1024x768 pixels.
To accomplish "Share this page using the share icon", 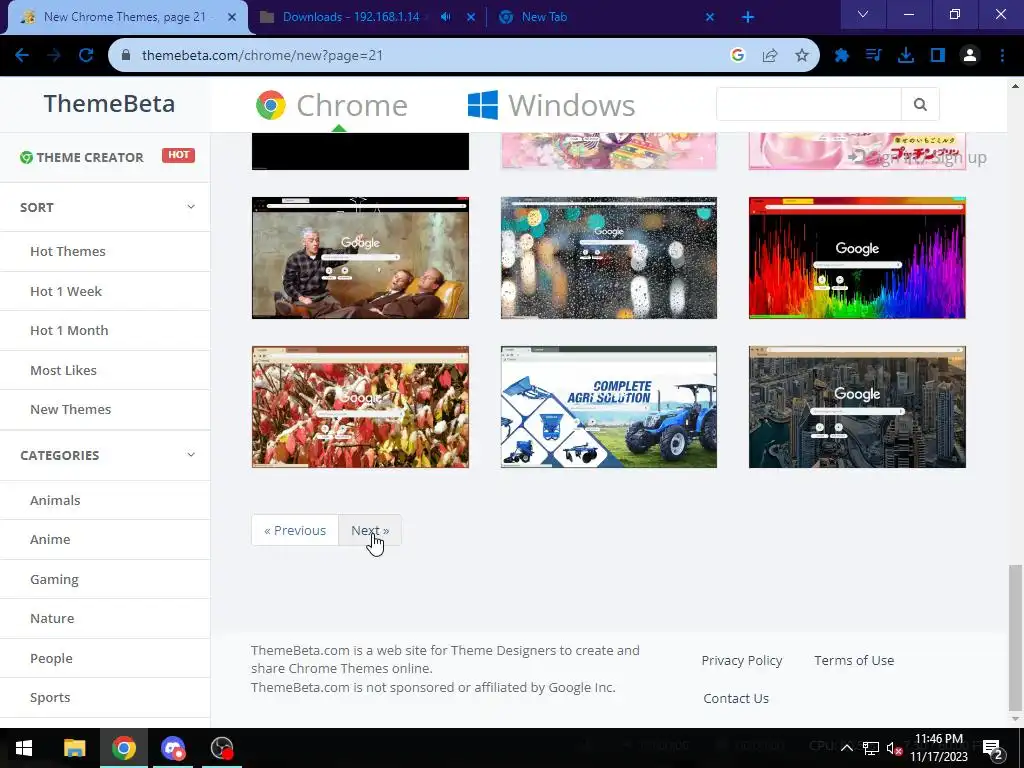I will pyautogui.click(x=770, y=56).
